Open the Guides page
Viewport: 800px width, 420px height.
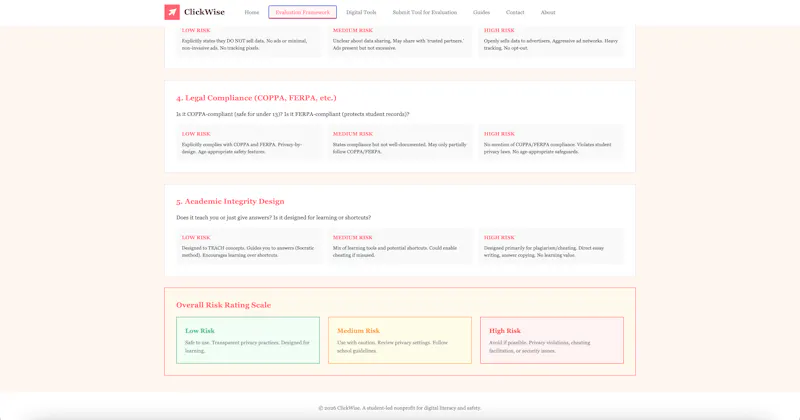[x=481, y=12]
